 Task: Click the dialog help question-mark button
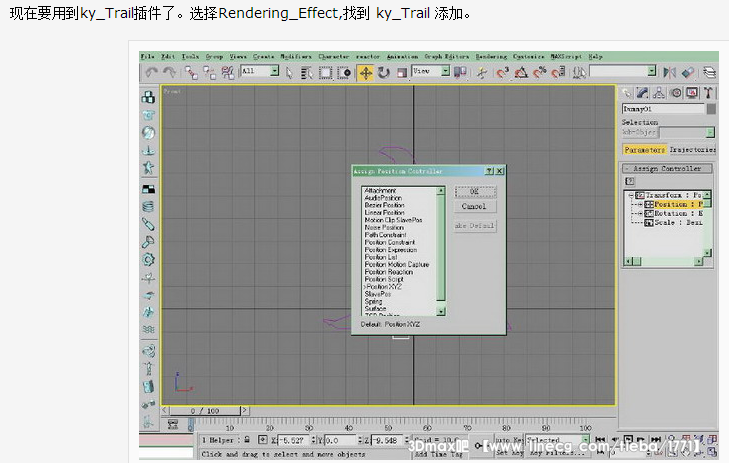[489, 171]
